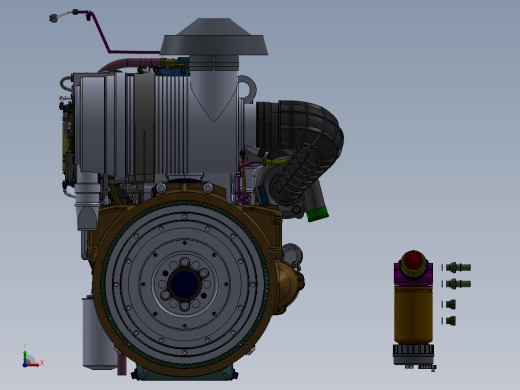Select the flywheel center hub bore
This screenshot has width=520, height=390.
(184, 285)
